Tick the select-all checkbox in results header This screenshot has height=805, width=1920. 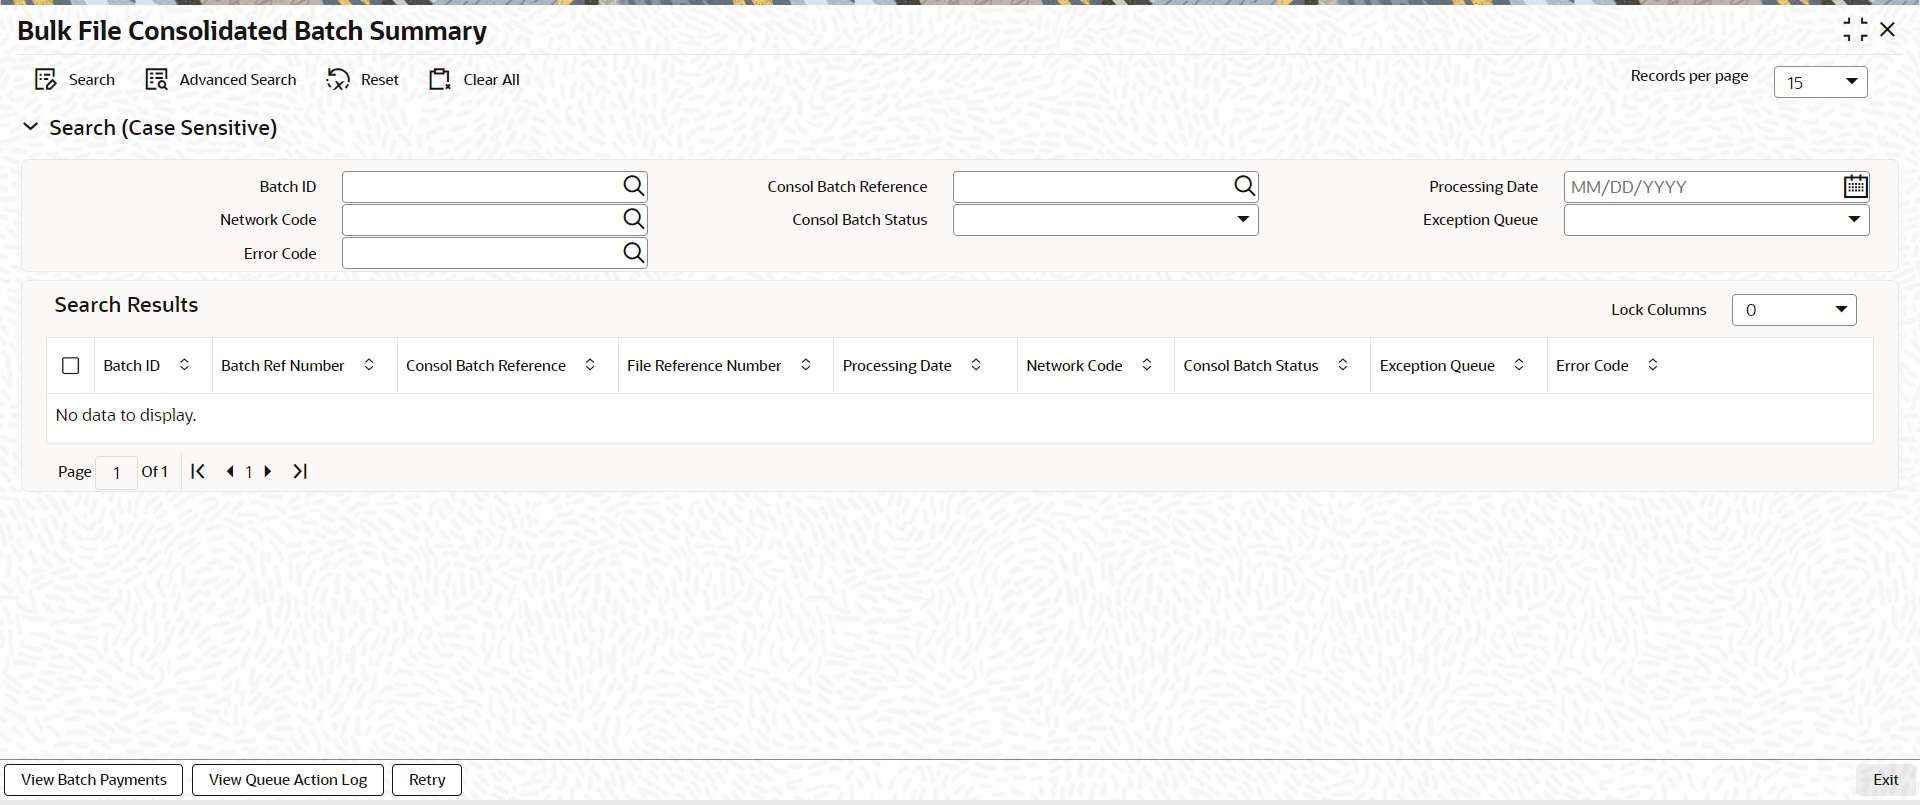70,366
